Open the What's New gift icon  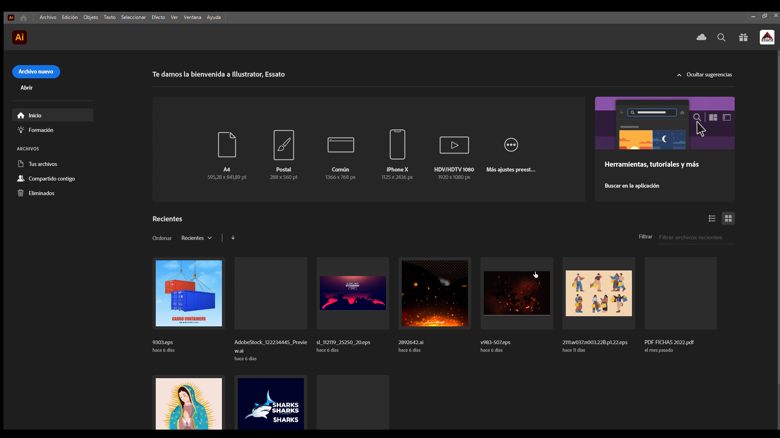pyautogui.click(x=743, y=38)
